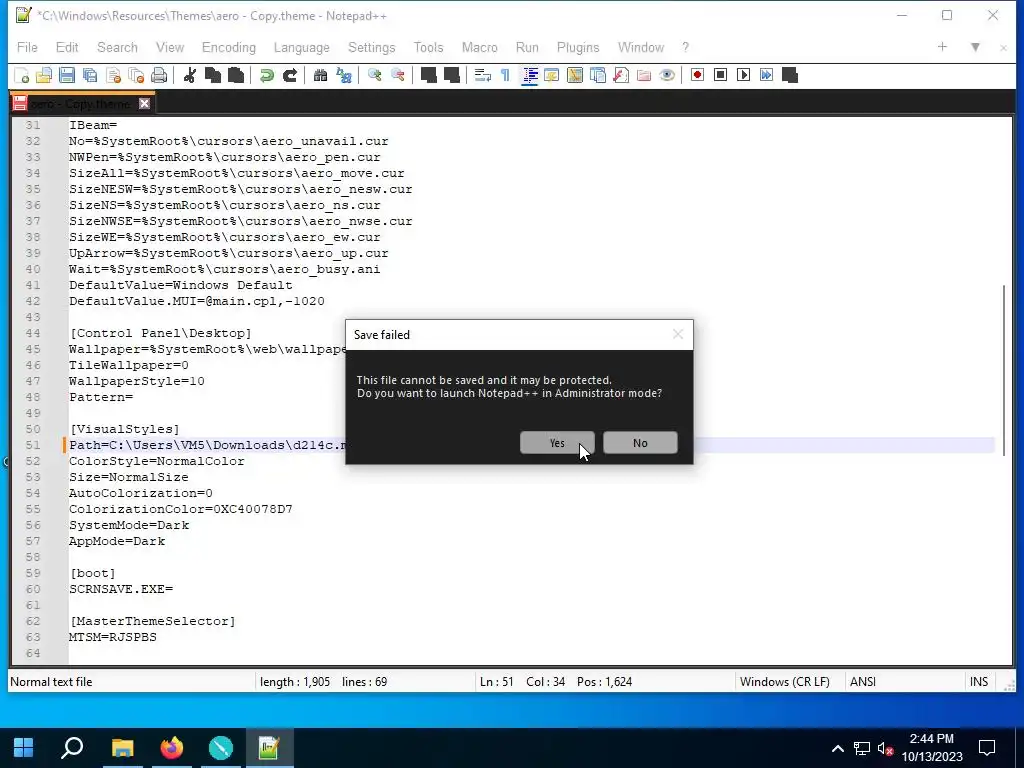Open the File menu

tap(27, 48)
